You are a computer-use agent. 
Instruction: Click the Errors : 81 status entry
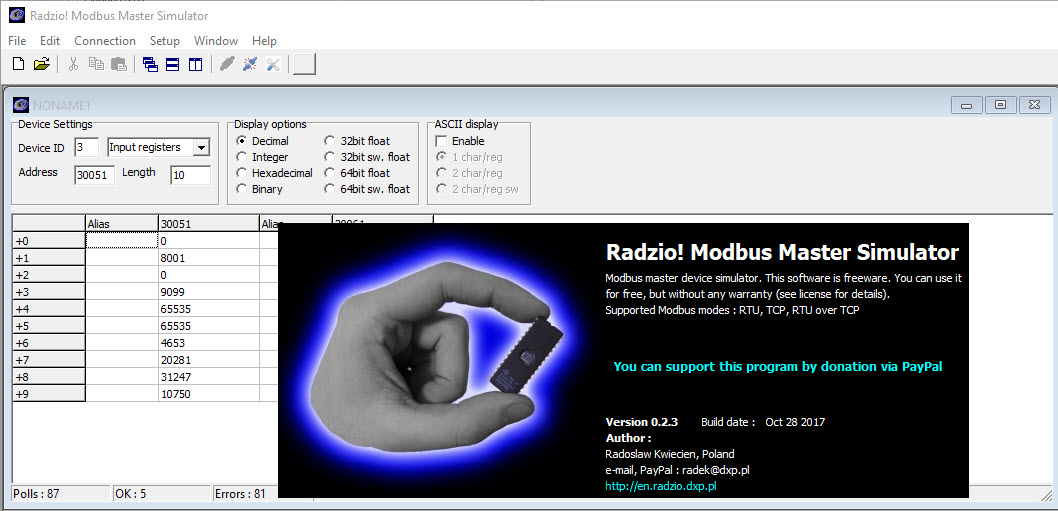246,493
